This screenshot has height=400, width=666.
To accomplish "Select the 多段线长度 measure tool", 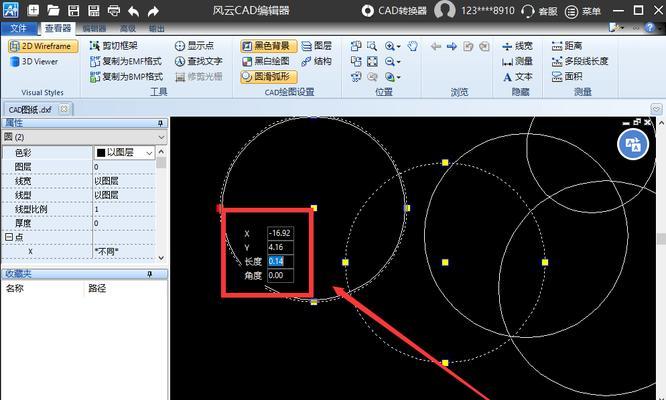I will tap(580, 61).
